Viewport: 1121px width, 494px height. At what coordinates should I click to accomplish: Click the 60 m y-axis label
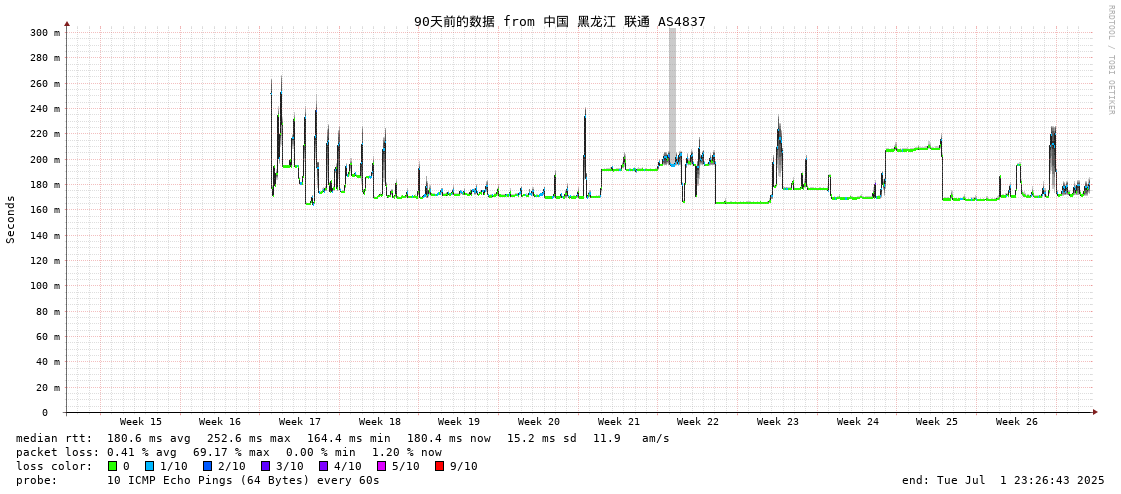tap(47, 336)
